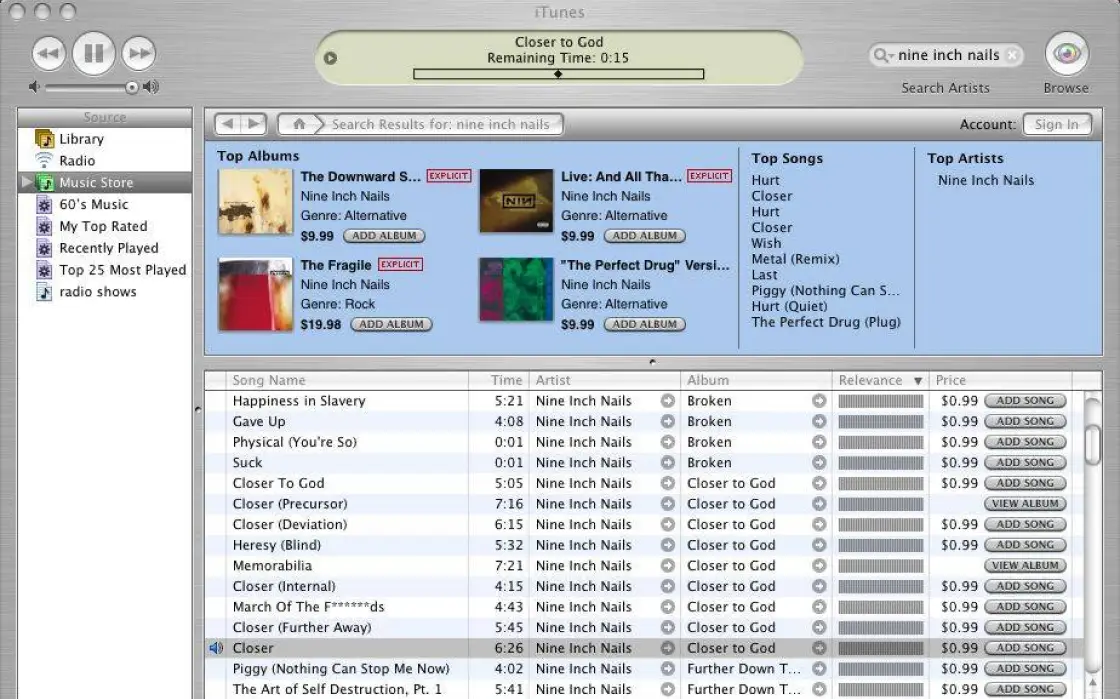Expand the Music Store disclosure triangle
The width and height of the screenshot is (1120, 699).
(26, 182)
